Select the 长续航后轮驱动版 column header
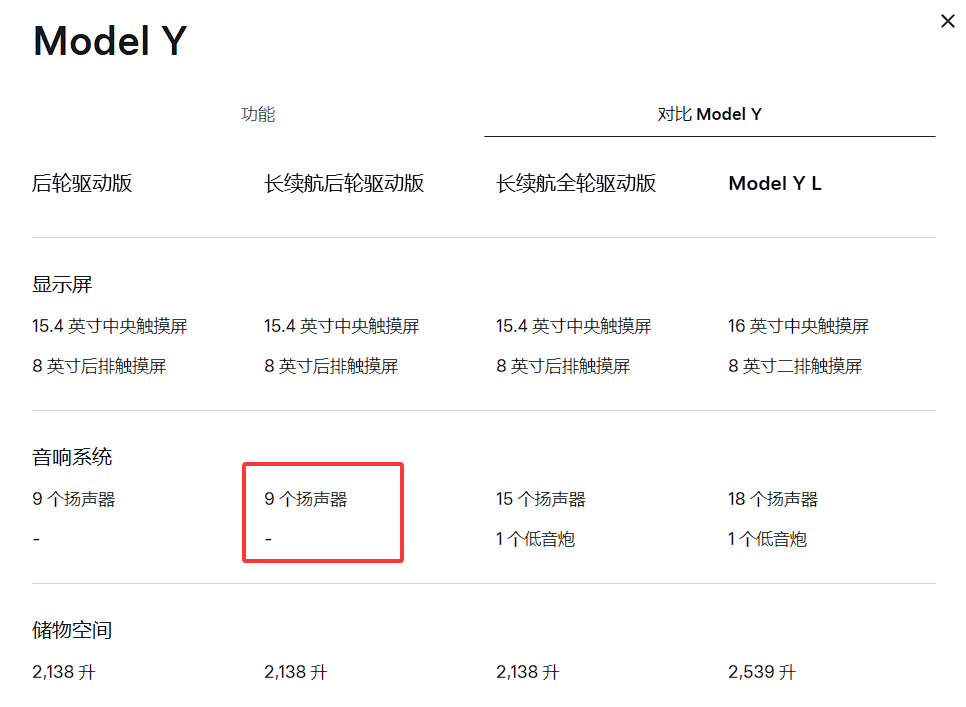Viewport: 966px width, 707px height. (344, 183)
